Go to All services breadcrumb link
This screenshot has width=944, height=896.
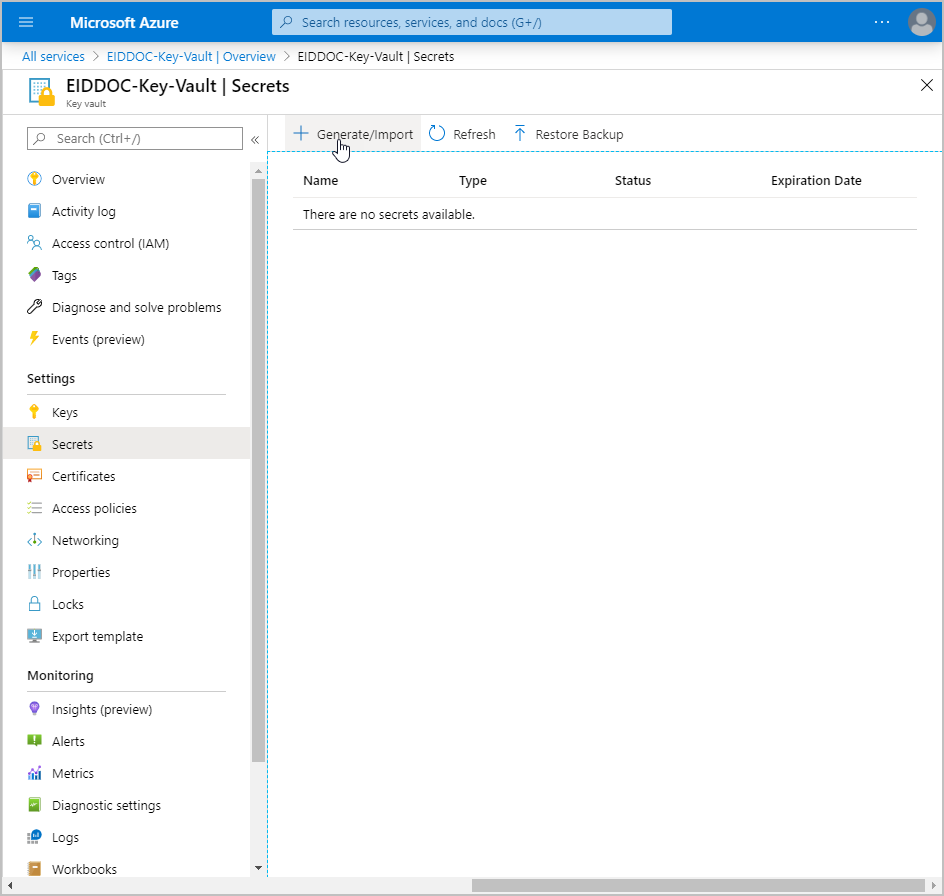53,57
